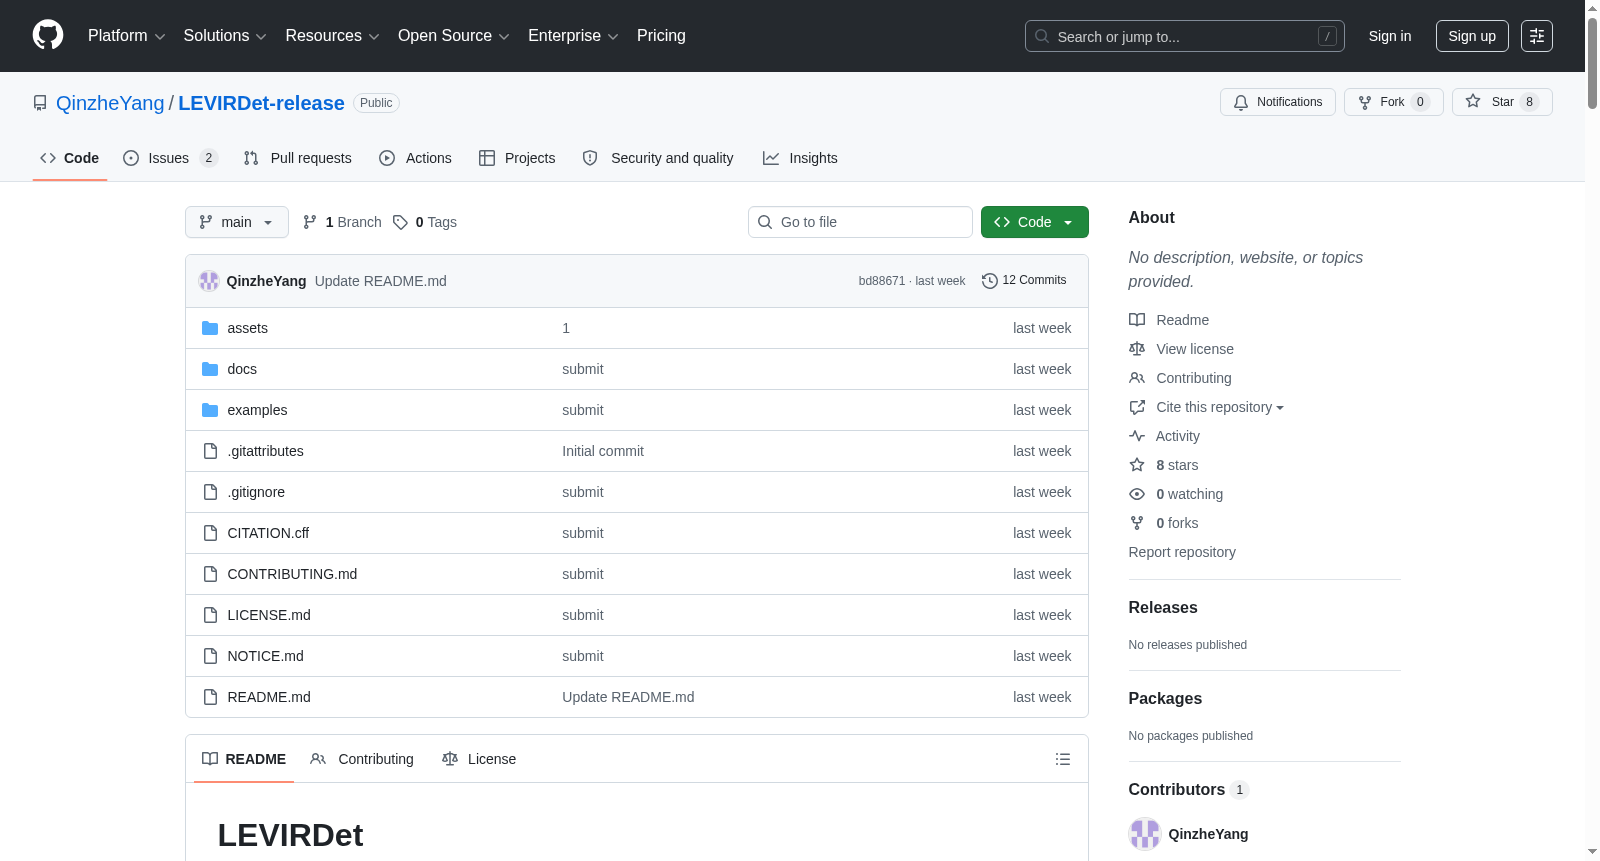Open Security and quality tab
The height and width of the screenshot is (861, 1600).
click(x=658, y=158)
